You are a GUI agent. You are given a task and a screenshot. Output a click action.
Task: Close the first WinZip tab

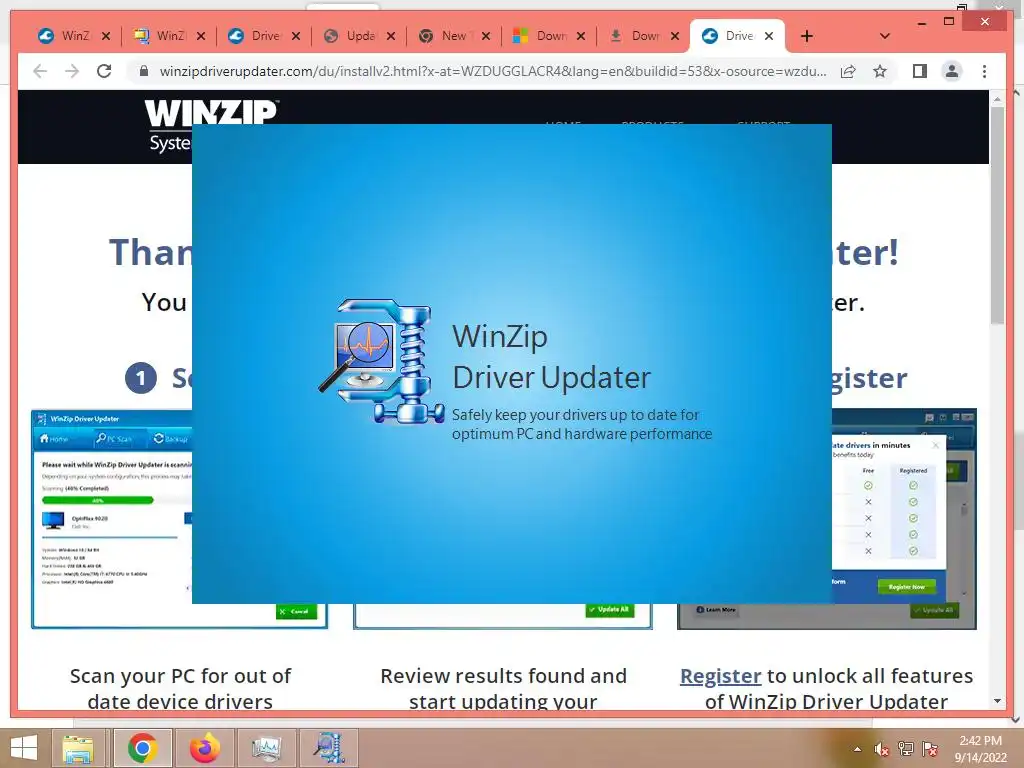point(106,36)
